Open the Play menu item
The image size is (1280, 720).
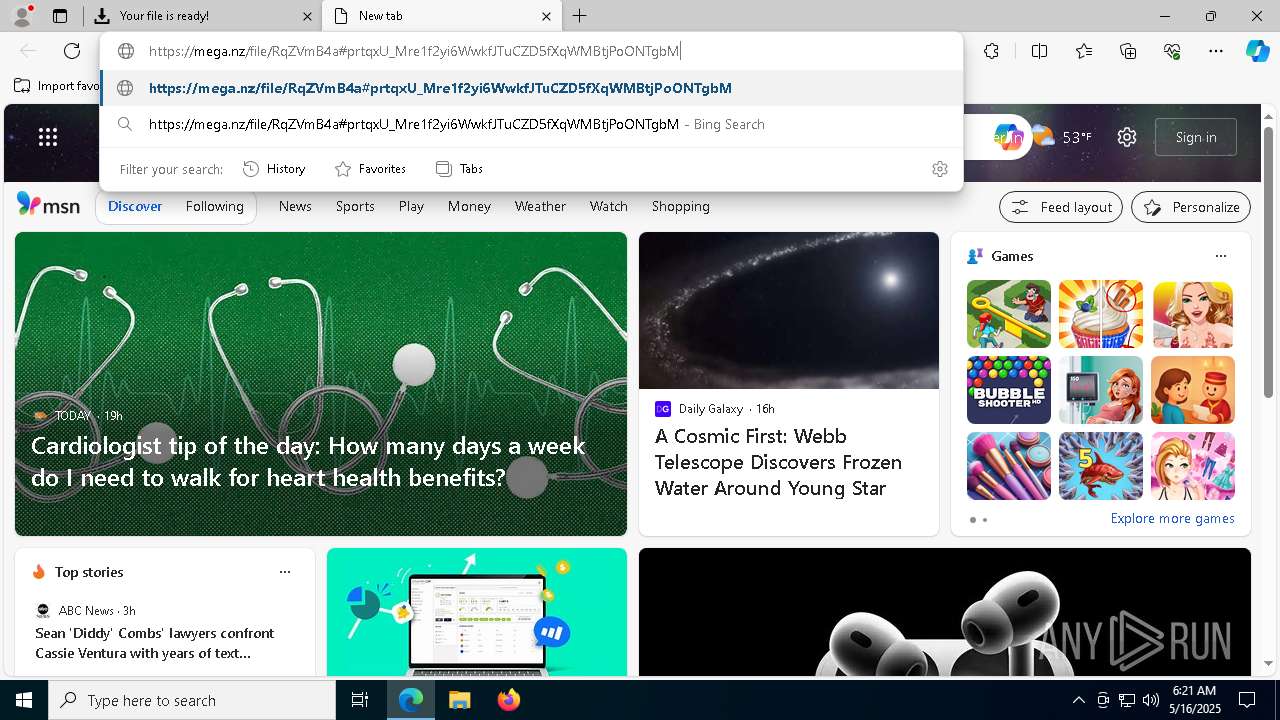(x=411, y=206)
